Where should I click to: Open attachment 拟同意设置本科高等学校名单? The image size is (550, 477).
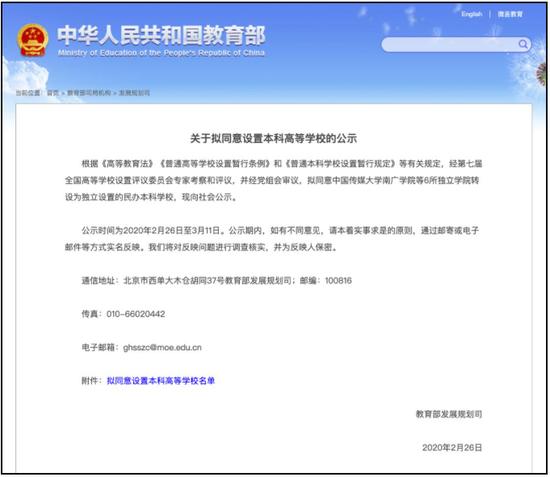161,381
